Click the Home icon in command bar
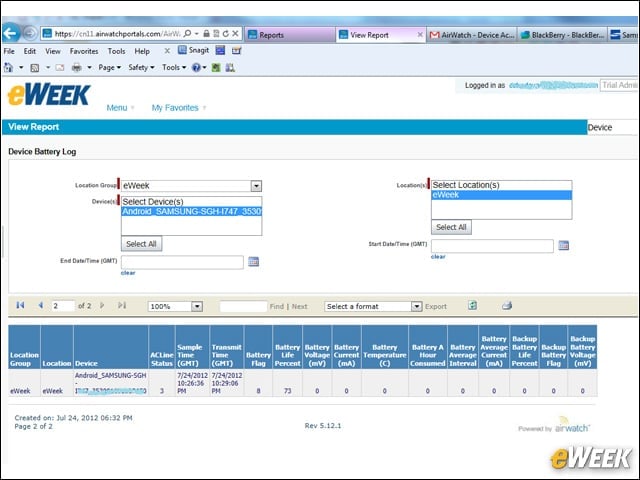Image resolution: width=640 pixels, height=480 pixels. coord(9,67)
